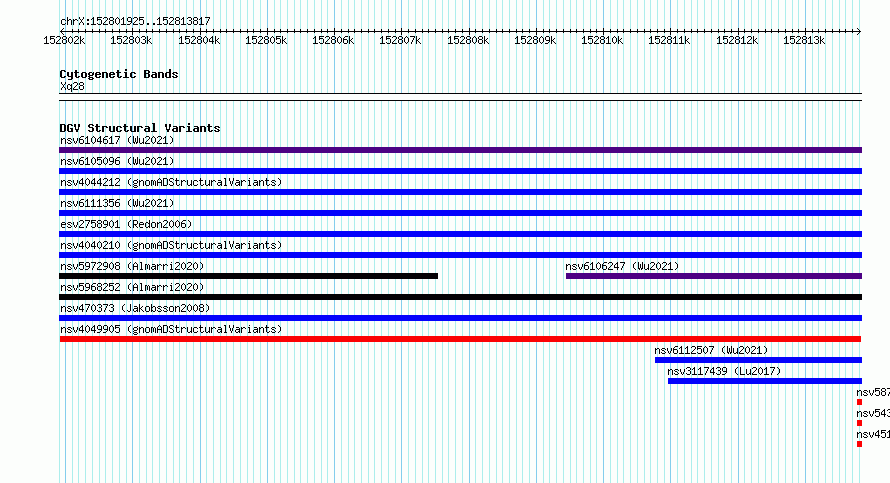
Task: Select the nsv3117439 (Lu2017) variant bar
Action: (x=765, y=381)
